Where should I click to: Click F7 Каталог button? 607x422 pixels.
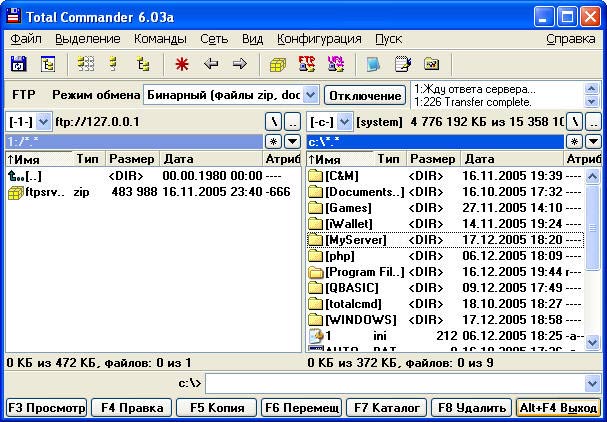click(386, 408)
